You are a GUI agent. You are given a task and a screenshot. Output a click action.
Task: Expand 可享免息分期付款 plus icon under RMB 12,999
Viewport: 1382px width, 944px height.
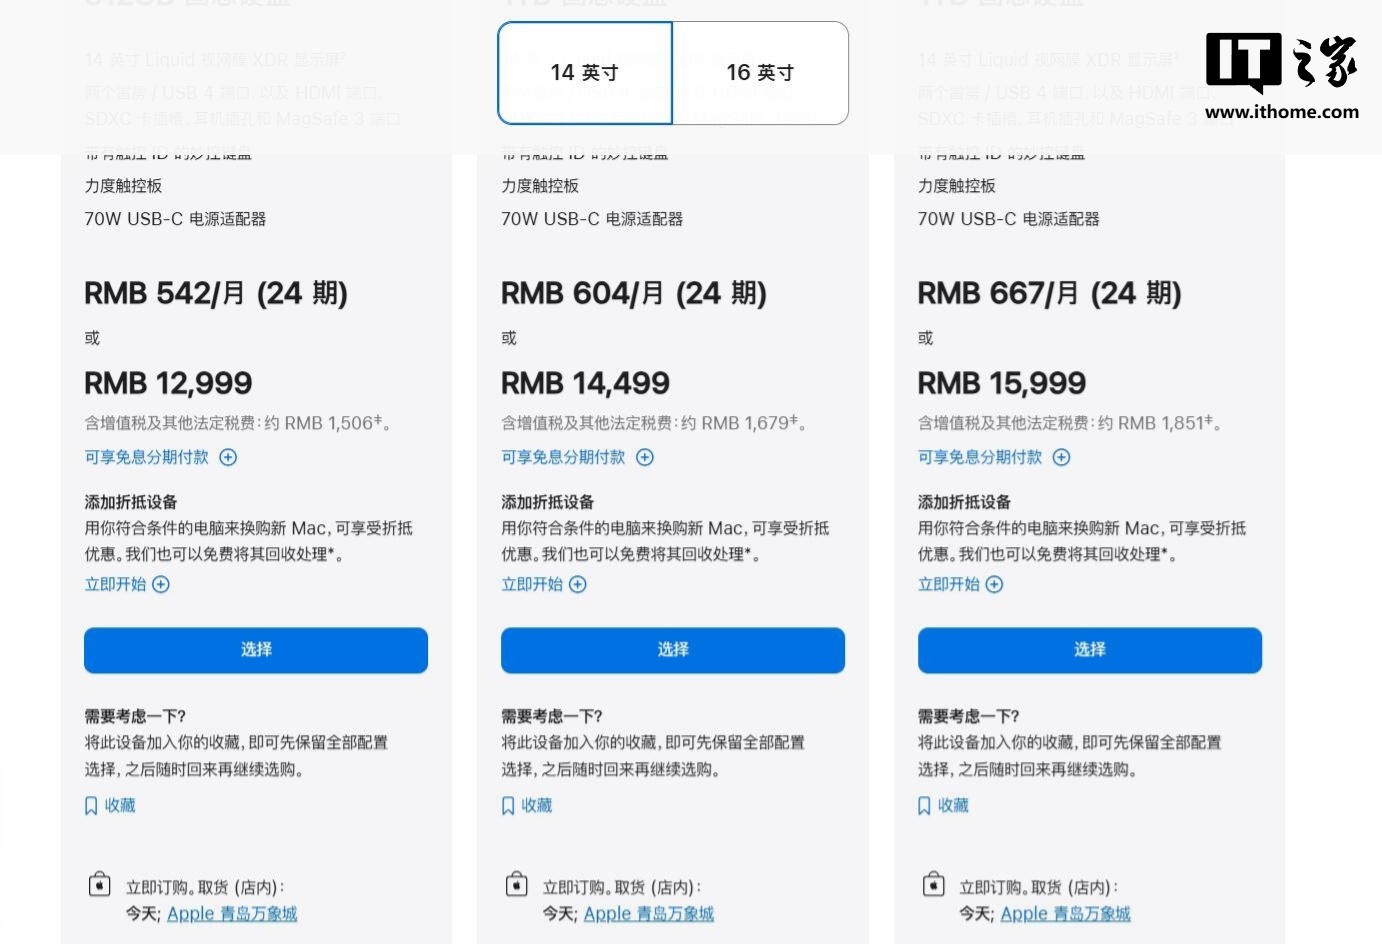click(x=228, y=457)
